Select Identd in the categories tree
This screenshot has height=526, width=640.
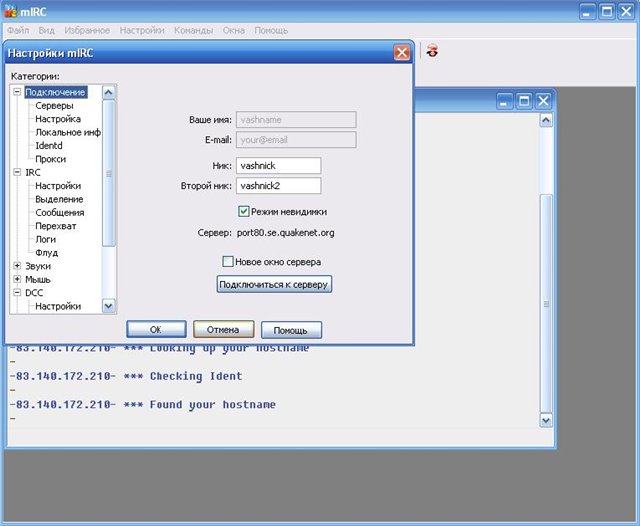point(49,146)
